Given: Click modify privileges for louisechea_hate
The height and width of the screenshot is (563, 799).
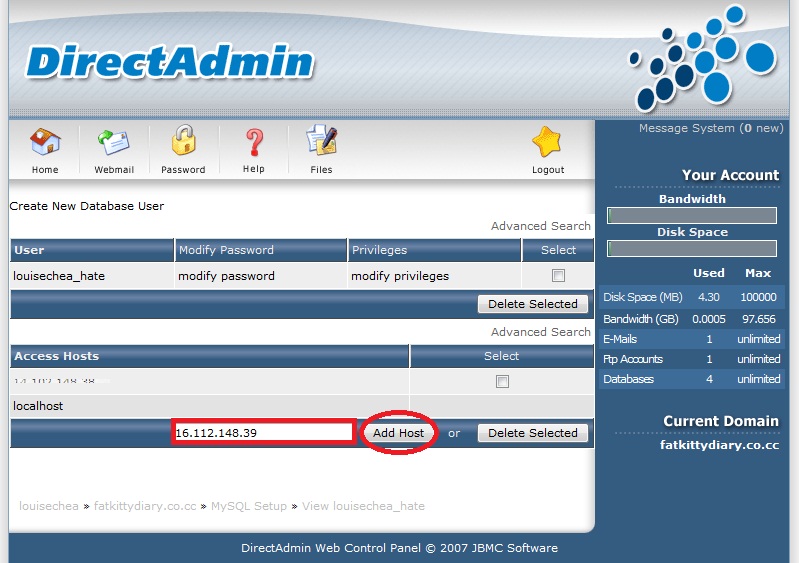Looking at the screenshot, I should [400, 276].
